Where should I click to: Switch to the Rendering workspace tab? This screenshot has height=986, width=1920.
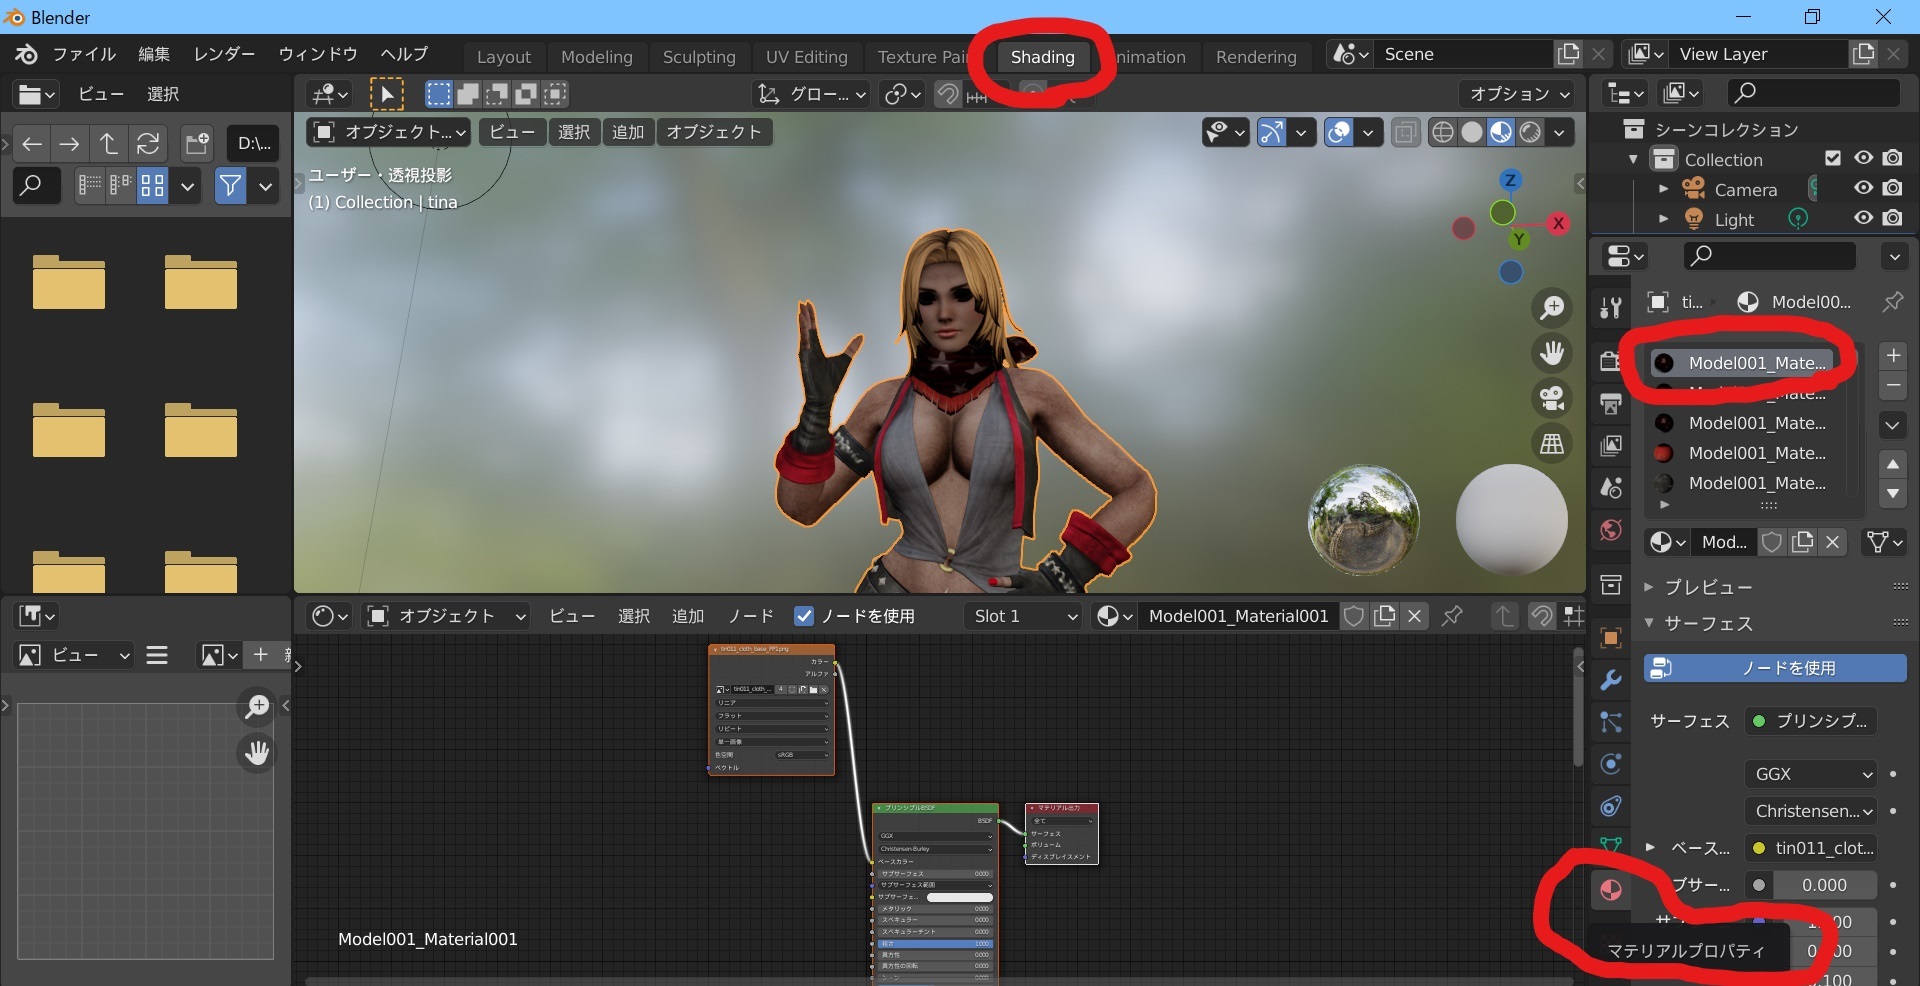tap(1256, 57)
